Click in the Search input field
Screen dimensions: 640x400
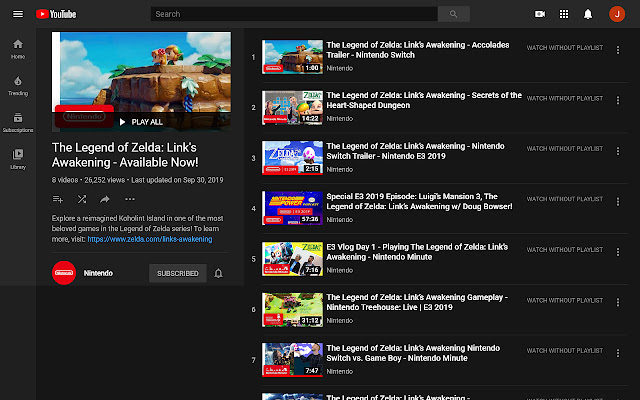294,14
